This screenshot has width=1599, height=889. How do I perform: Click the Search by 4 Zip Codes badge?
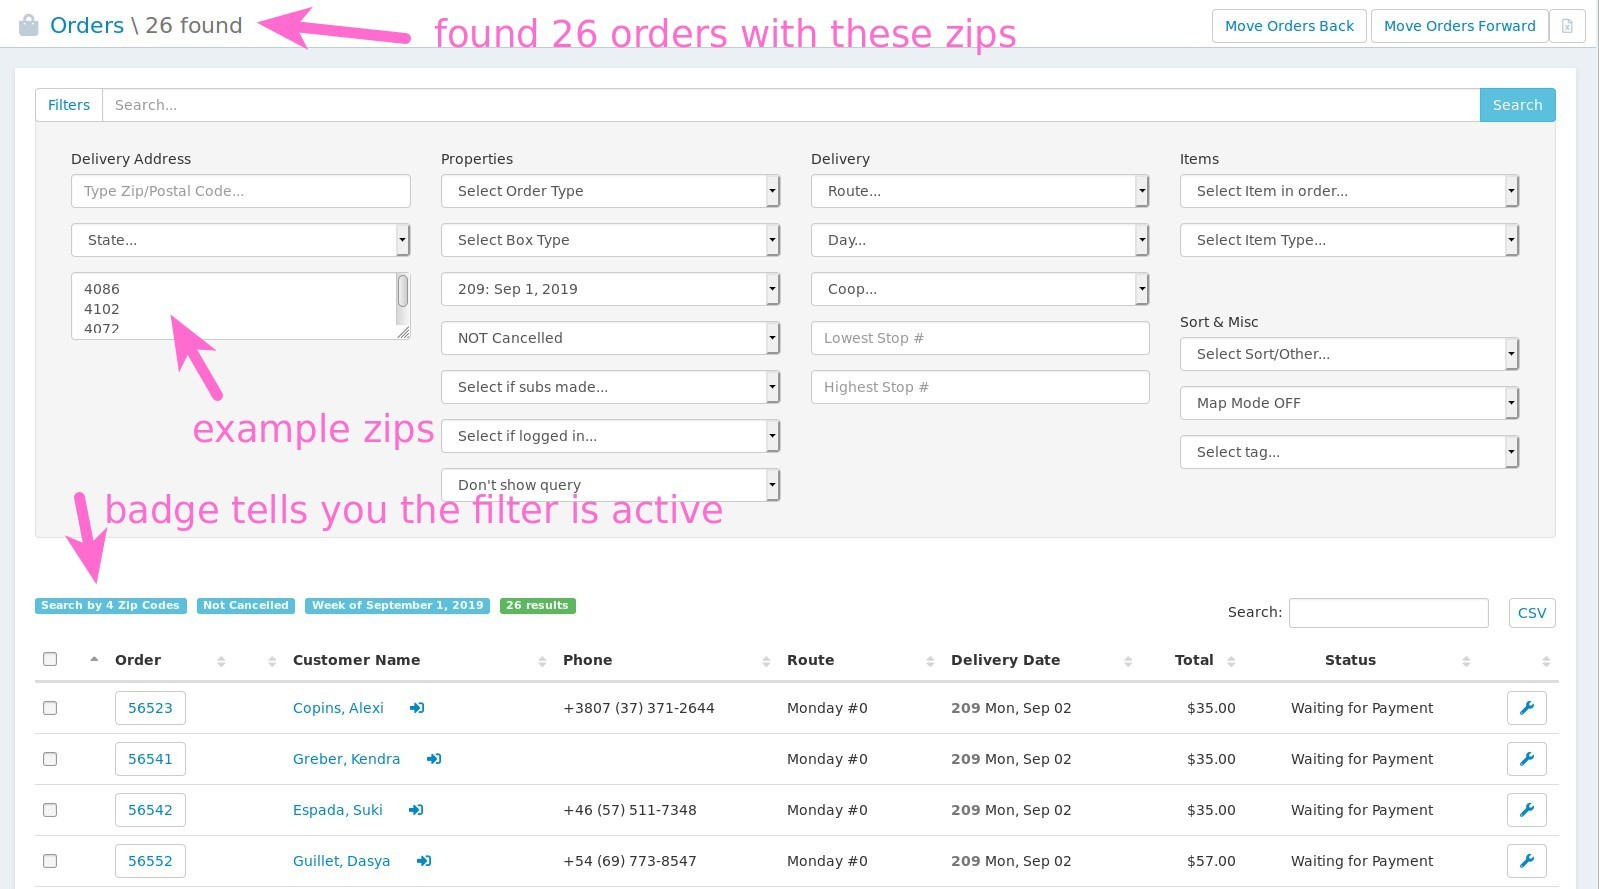click(111, 605)
